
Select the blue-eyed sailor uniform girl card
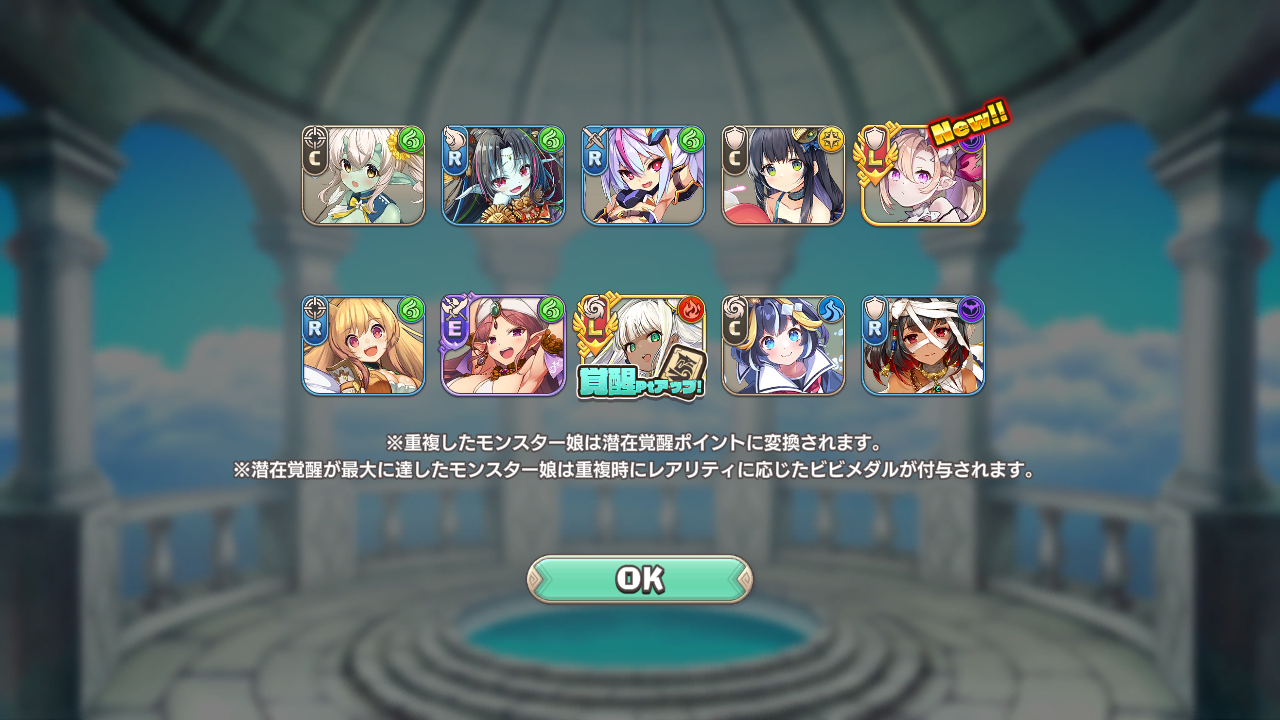tap(784, 345)
